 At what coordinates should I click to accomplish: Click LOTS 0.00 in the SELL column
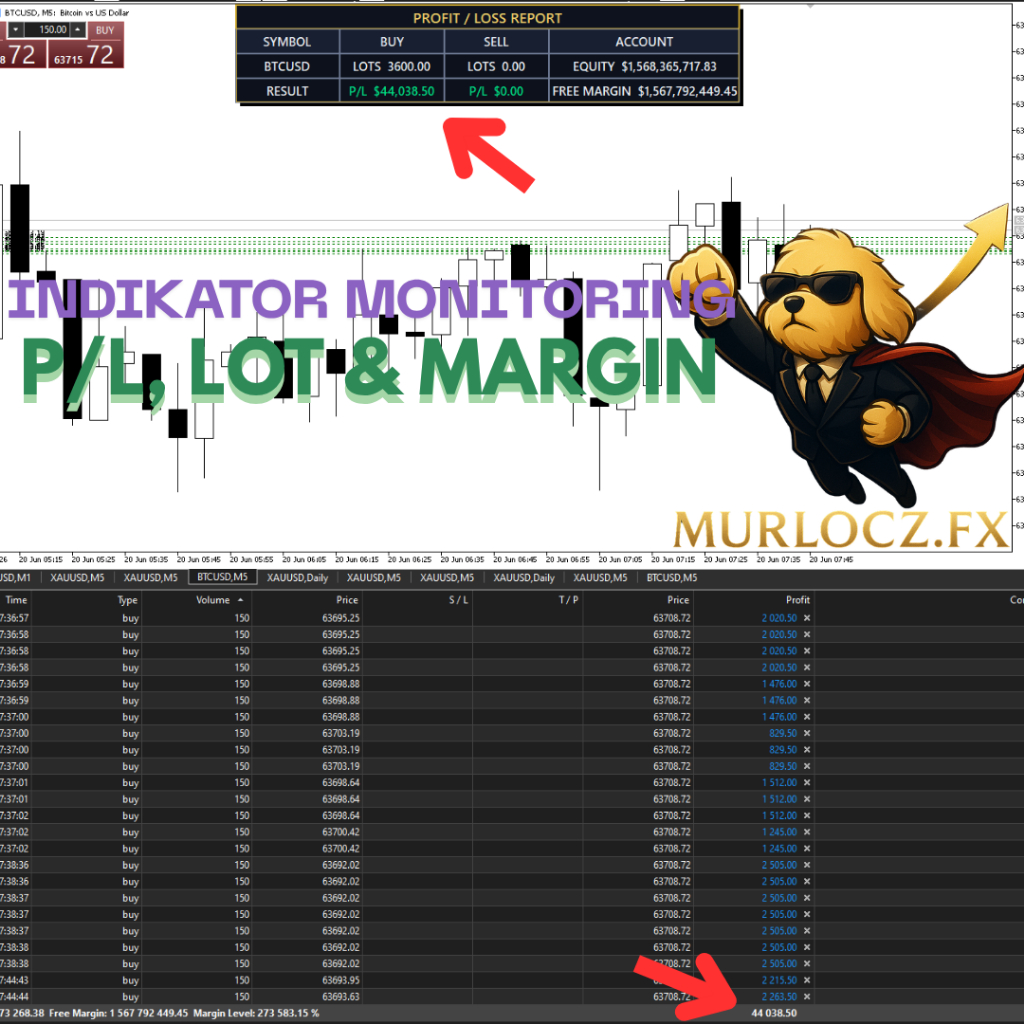pyautogui.click(x=496, y=66)
